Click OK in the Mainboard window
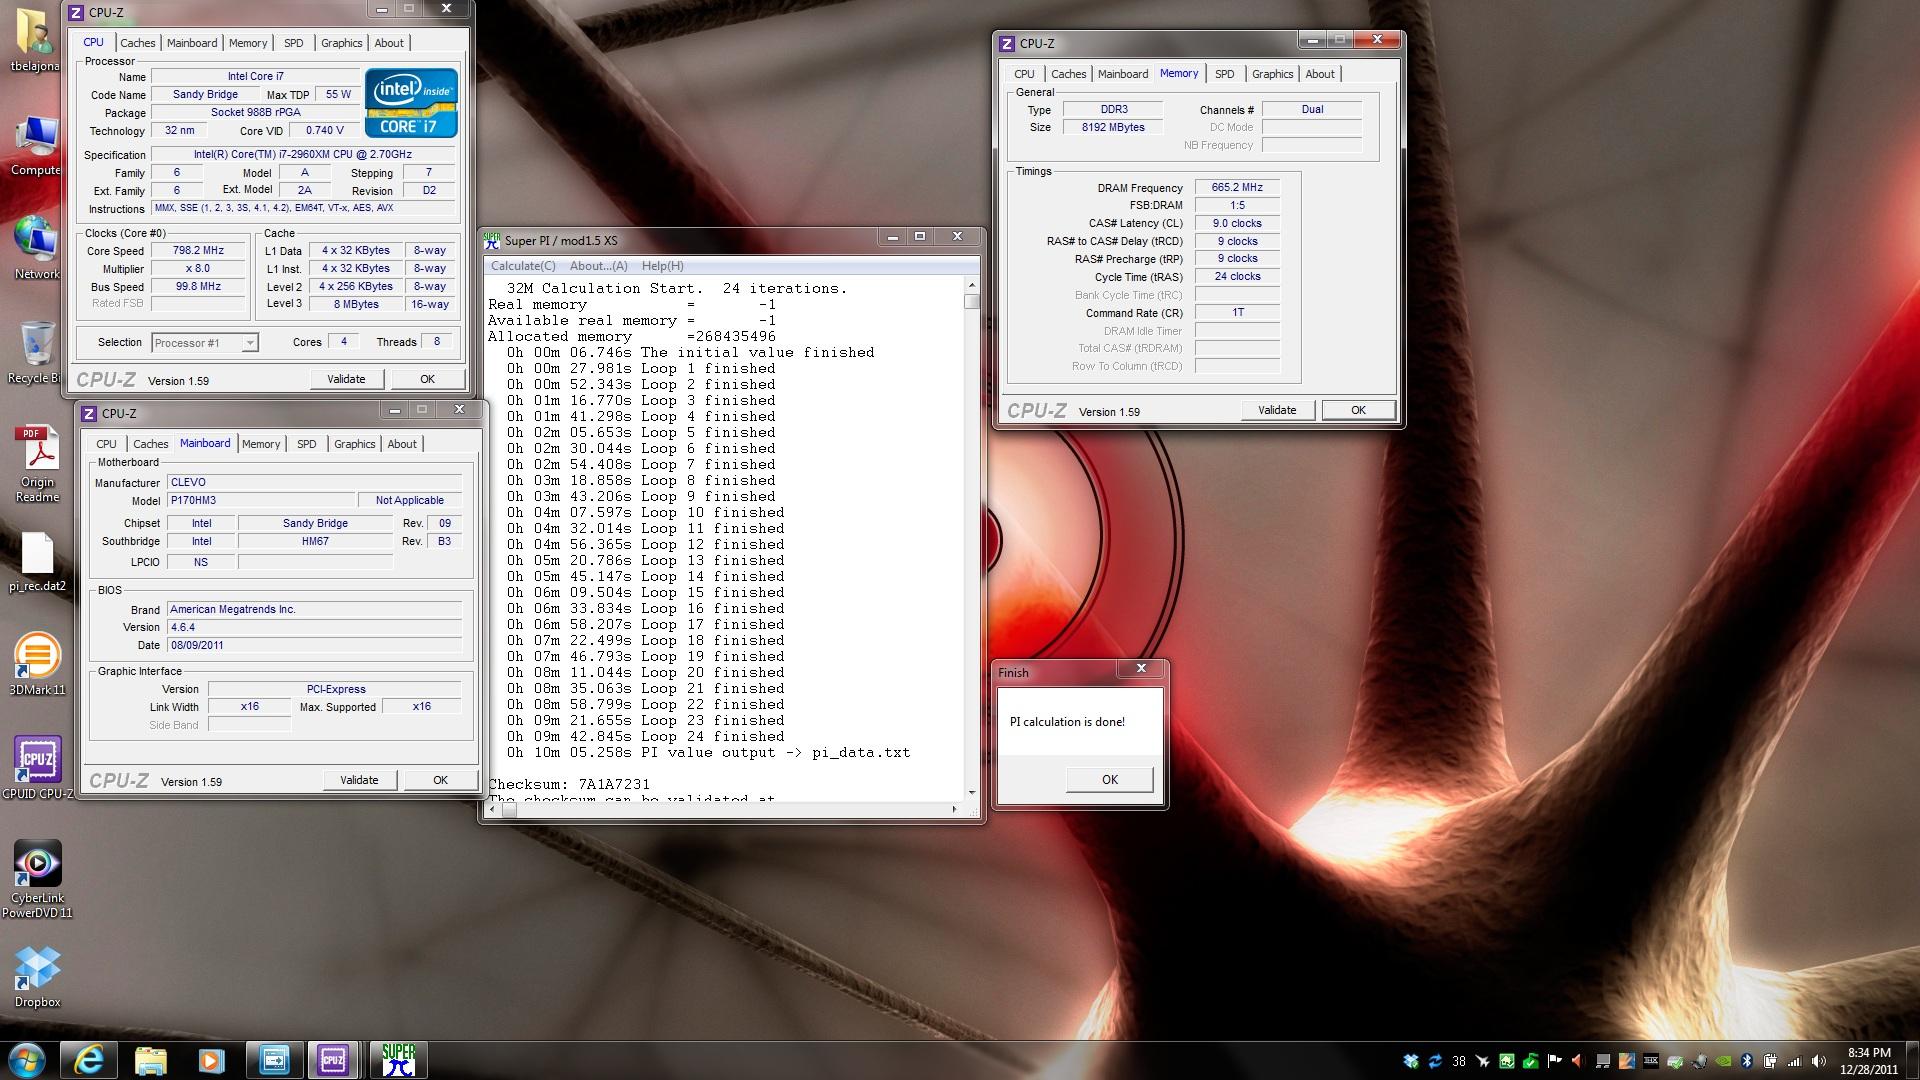The height and width of the screenshot is (1080, 1920). [x=440, y=780]
